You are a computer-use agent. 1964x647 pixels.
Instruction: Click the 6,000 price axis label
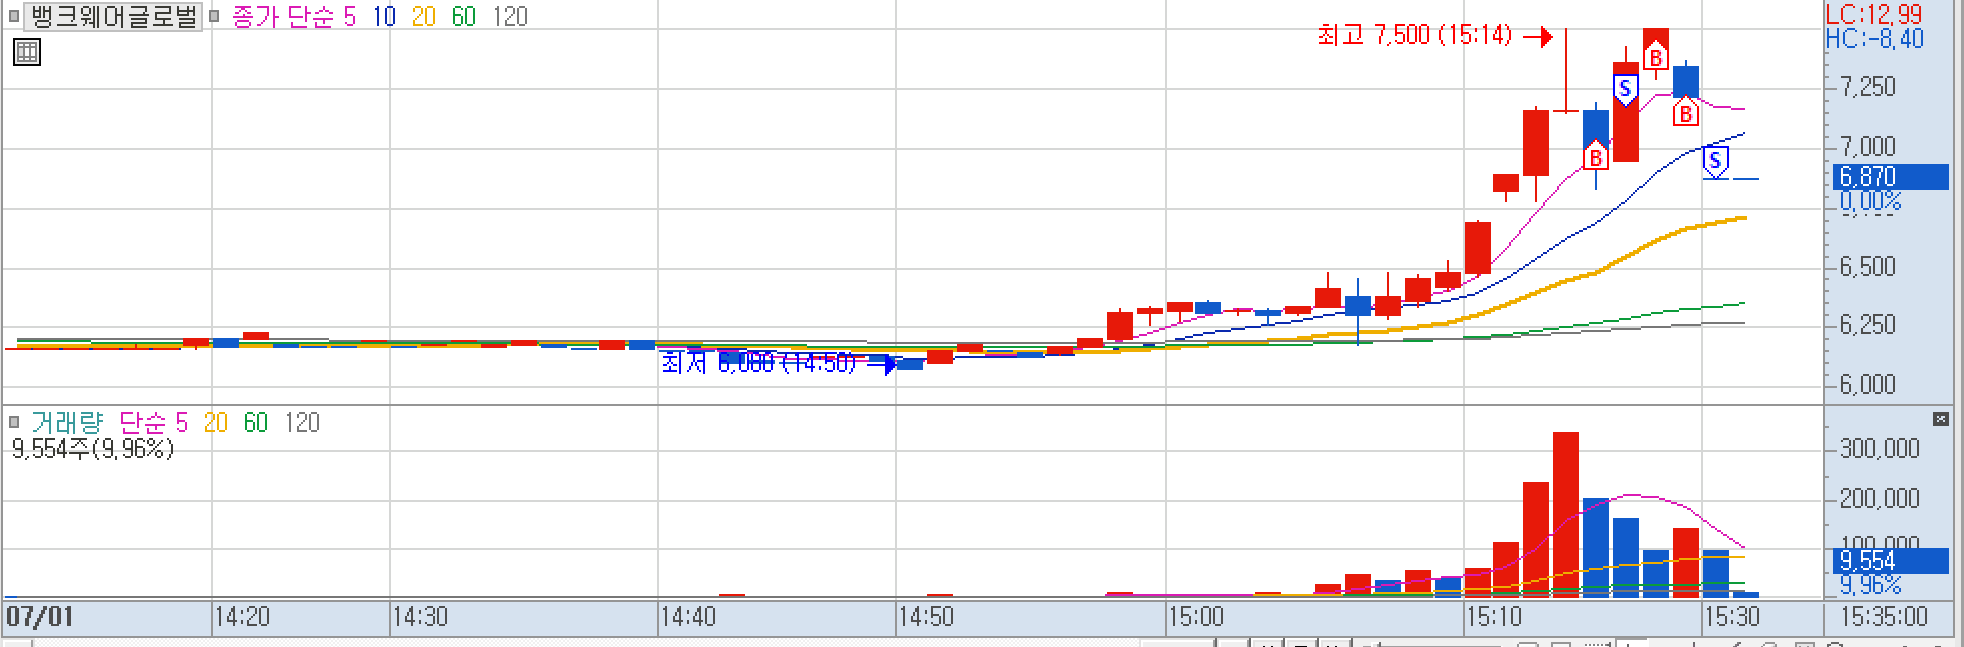point(1868,385)
